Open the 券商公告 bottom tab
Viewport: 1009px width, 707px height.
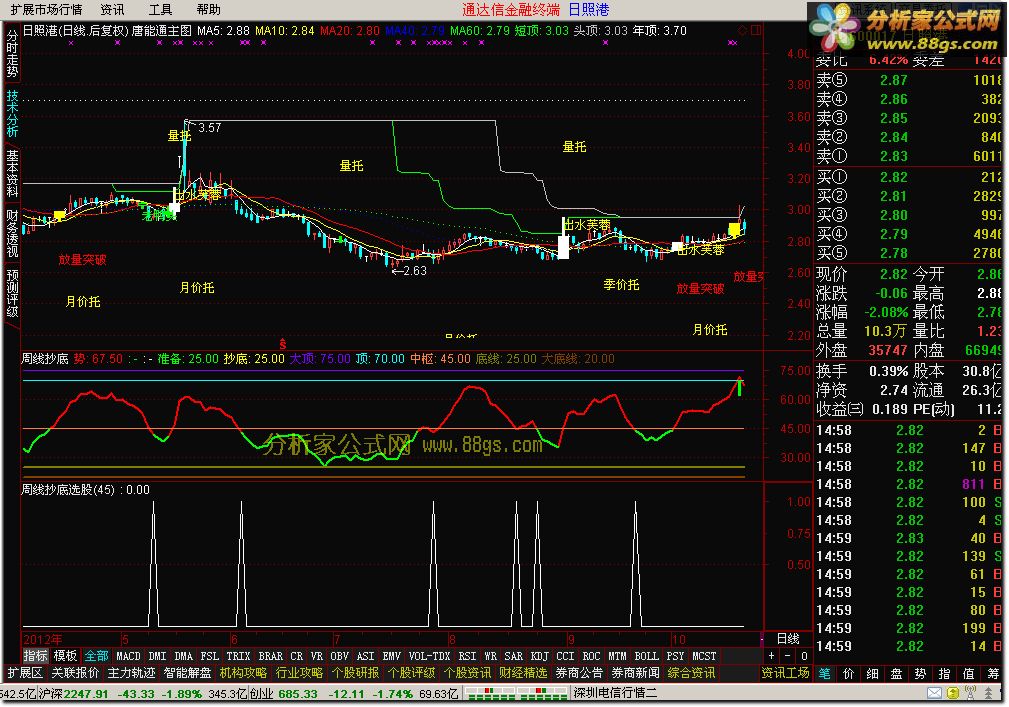579,672
